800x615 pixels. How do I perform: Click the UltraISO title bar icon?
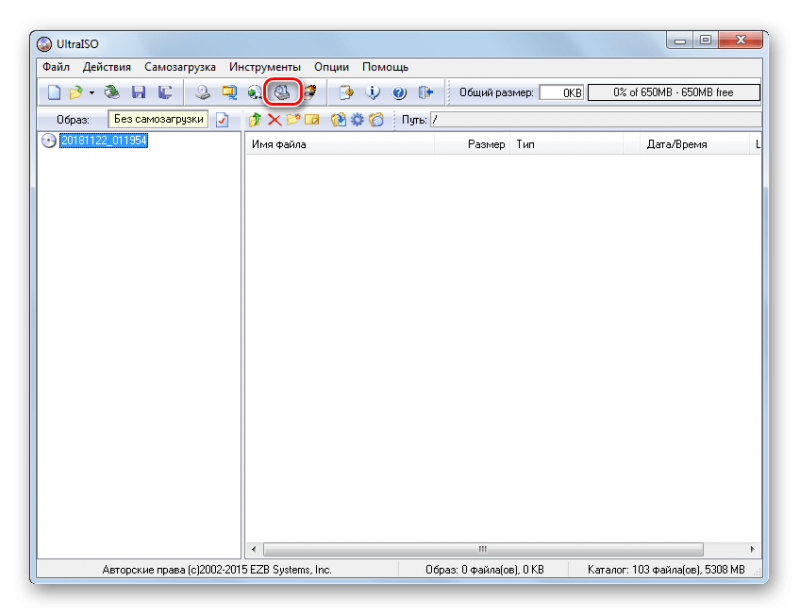tap(44, 44)
